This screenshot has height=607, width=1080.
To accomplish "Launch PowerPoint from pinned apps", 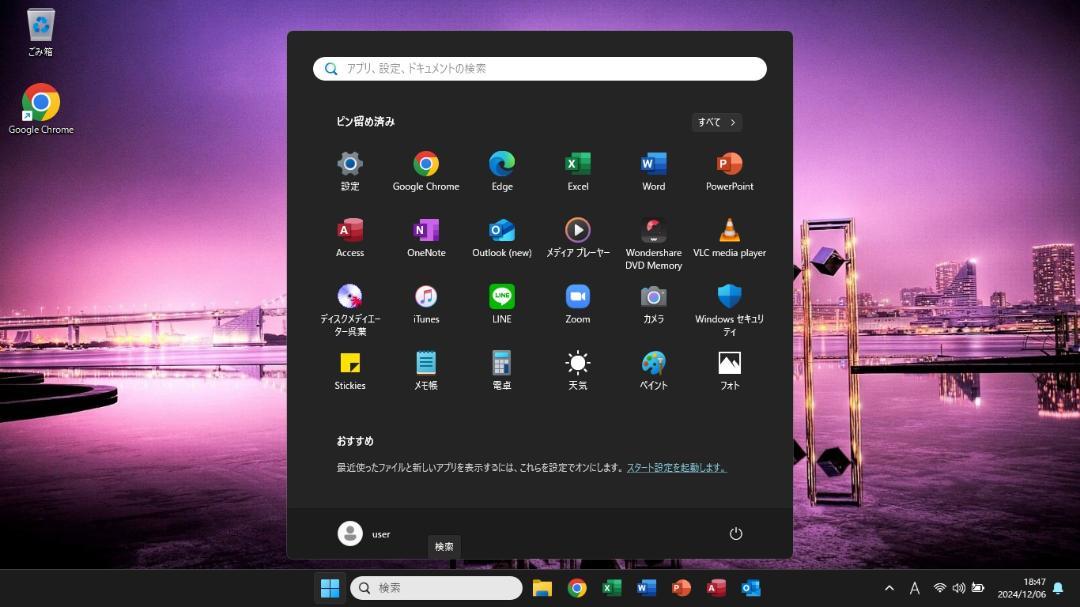I will click(x=729, y=172).
